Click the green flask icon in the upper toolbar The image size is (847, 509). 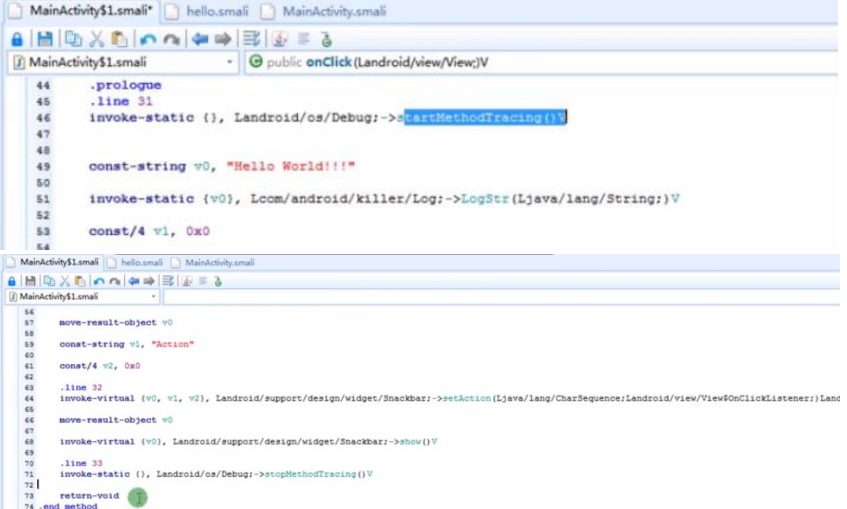point(326,39)
